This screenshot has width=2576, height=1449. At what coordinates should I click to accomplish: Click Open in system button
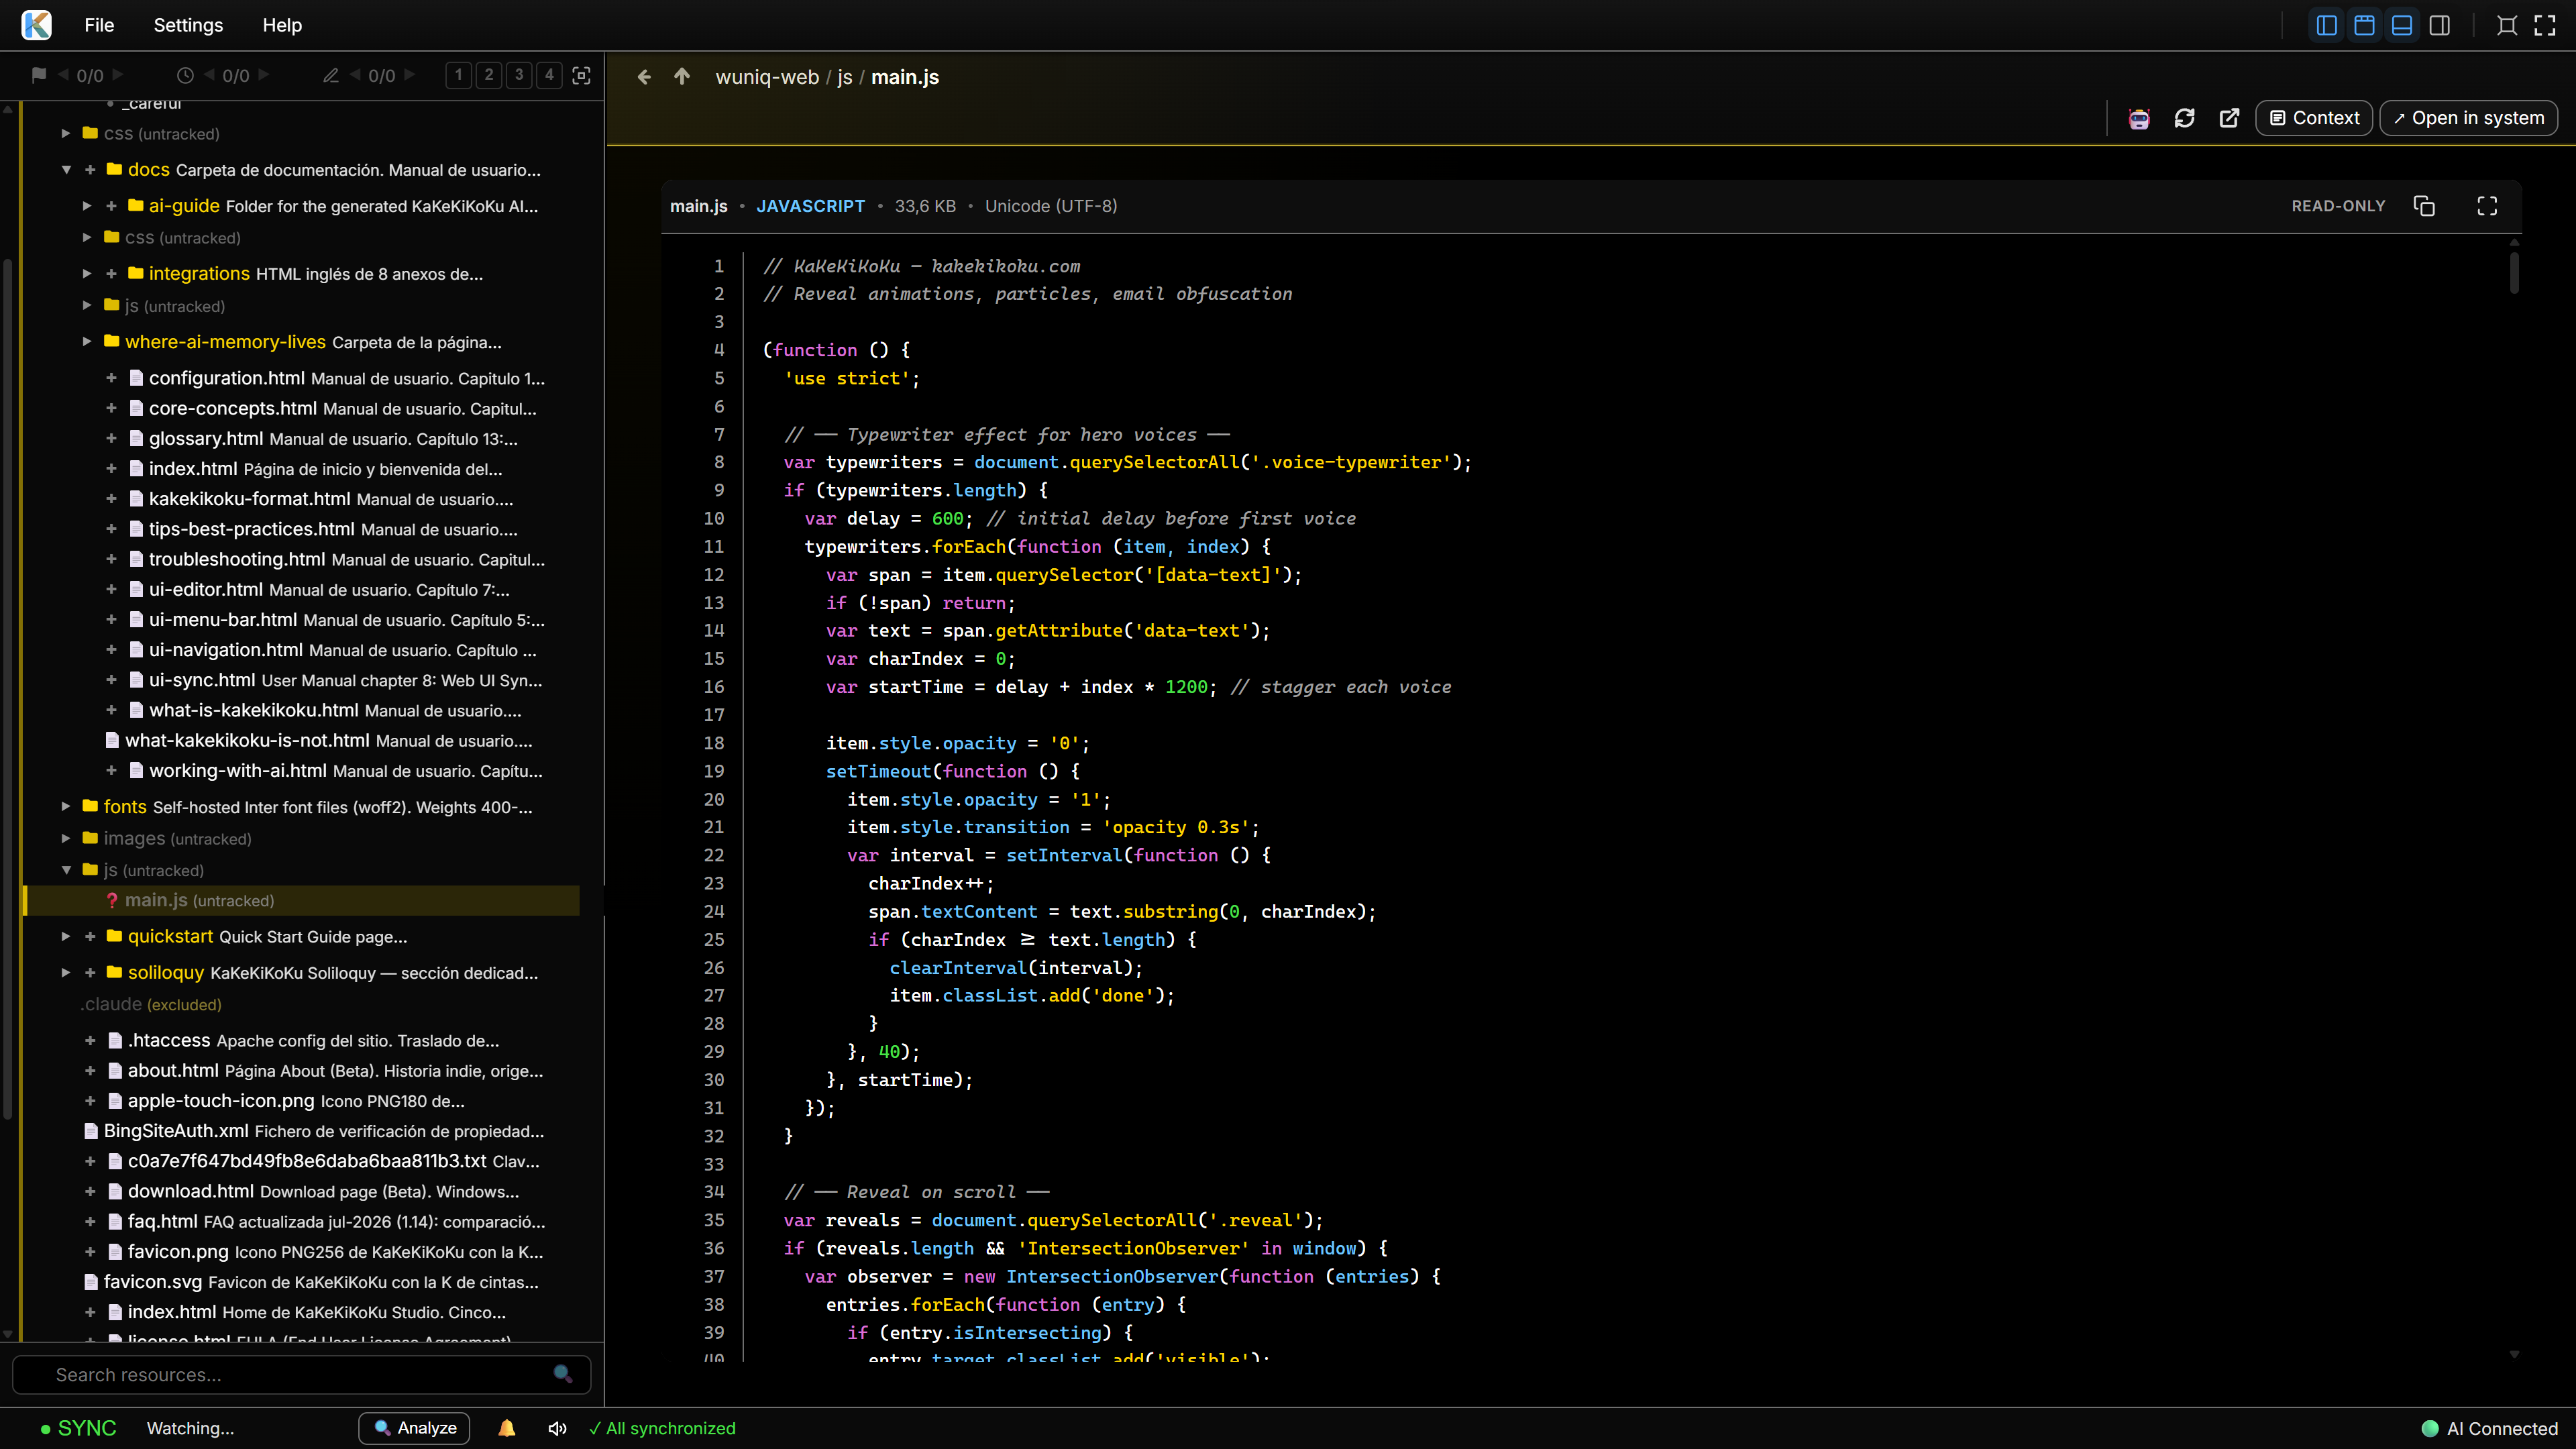(2468, 118)
